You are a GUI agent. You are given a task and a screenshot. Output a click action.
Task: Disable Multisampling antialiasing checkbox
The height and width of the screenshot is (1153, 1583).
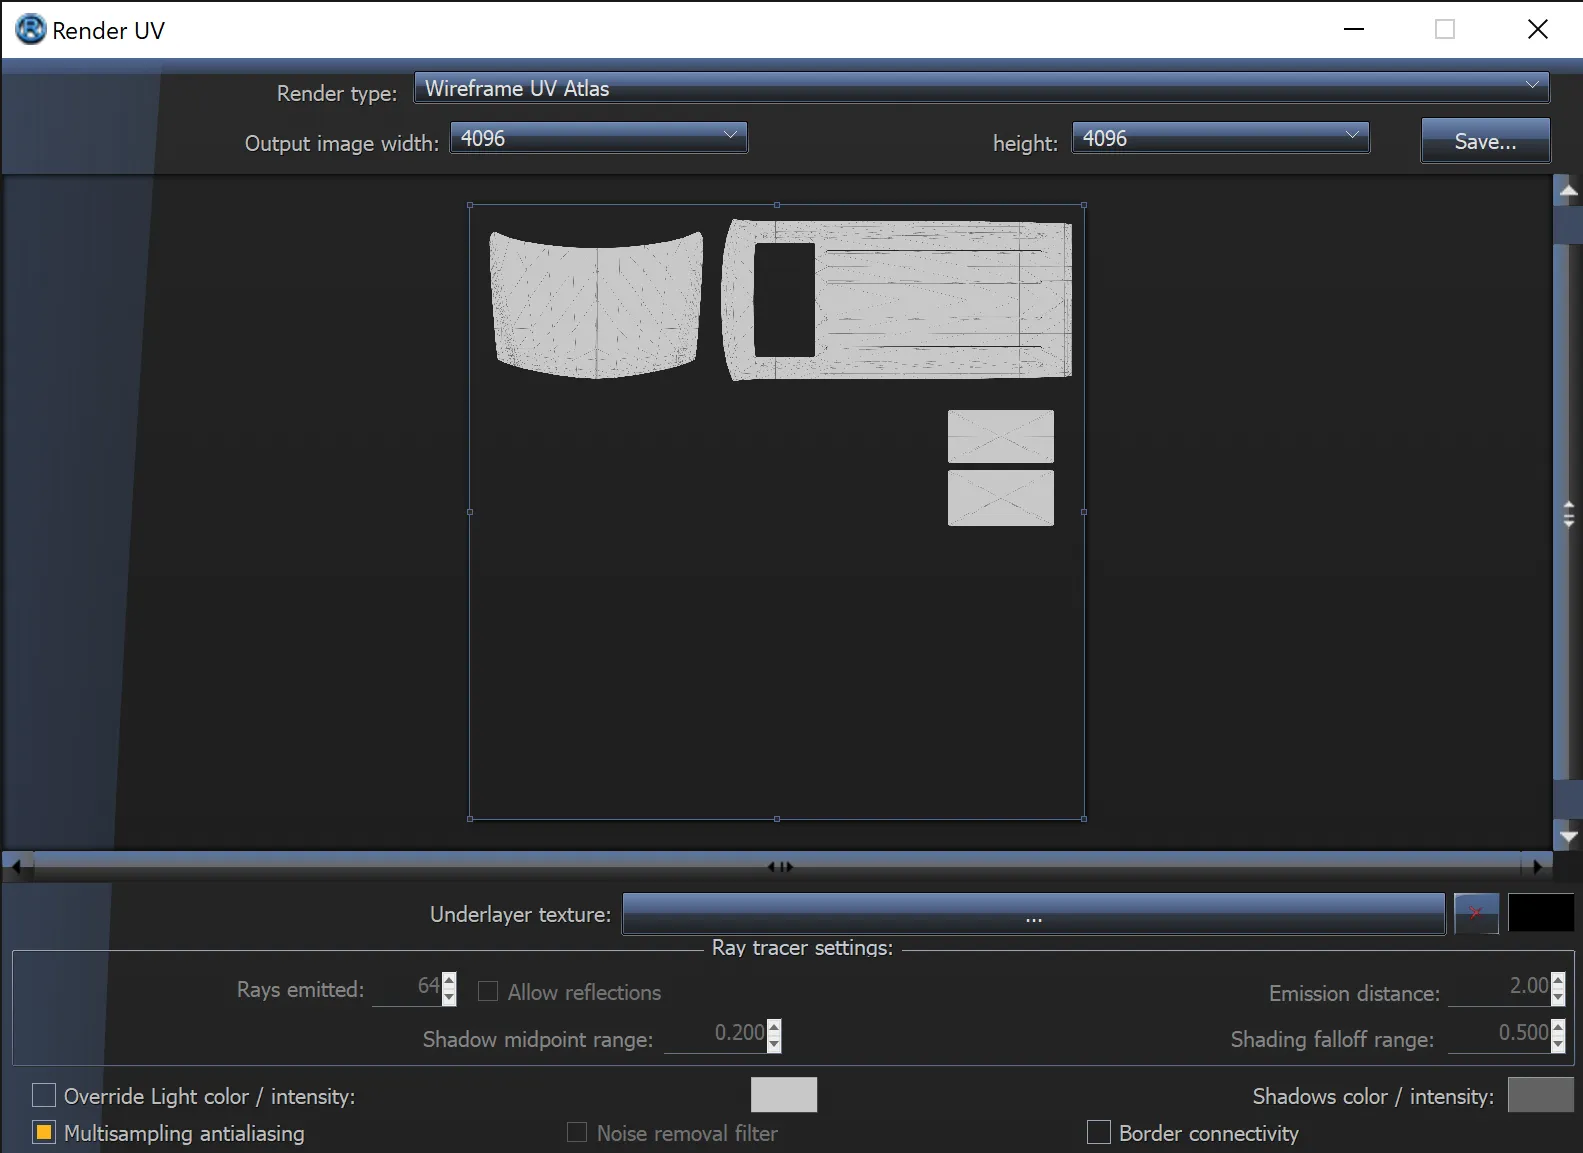[x=44, y=1132]
